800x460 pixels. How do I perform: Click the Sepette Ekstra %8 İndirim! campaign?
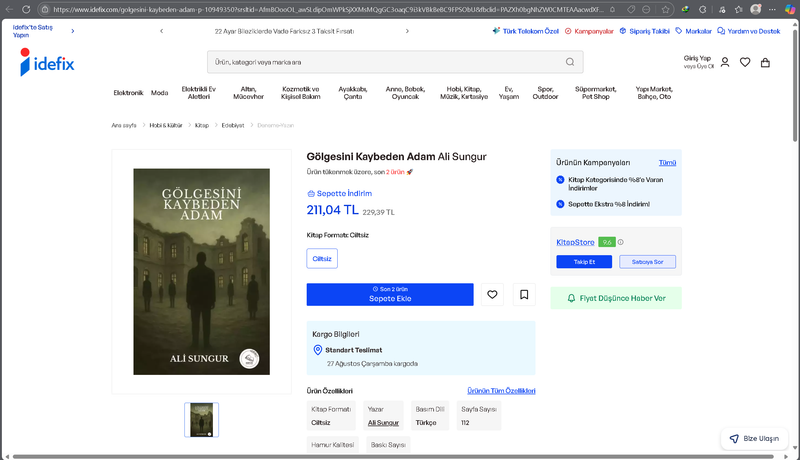pos(609,204)
